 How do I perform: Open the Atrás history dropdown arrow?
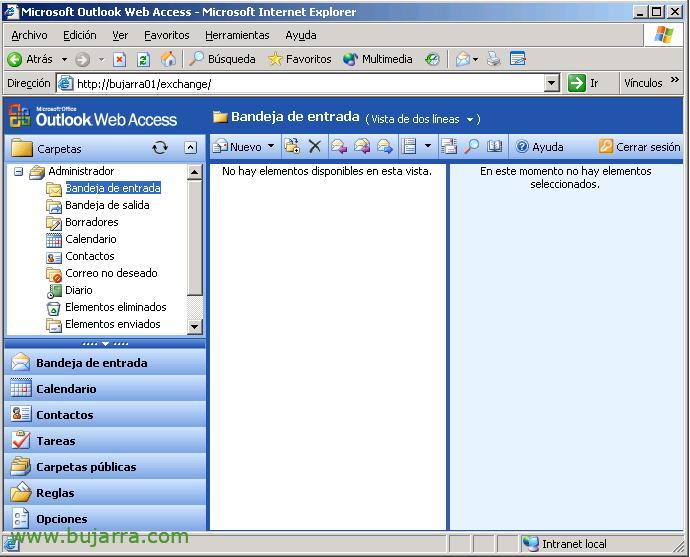pyautogui.click(x=64, y=59)
